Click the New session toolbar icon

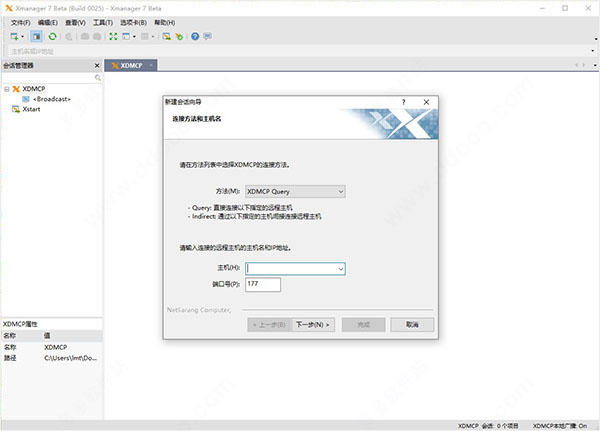14,36
